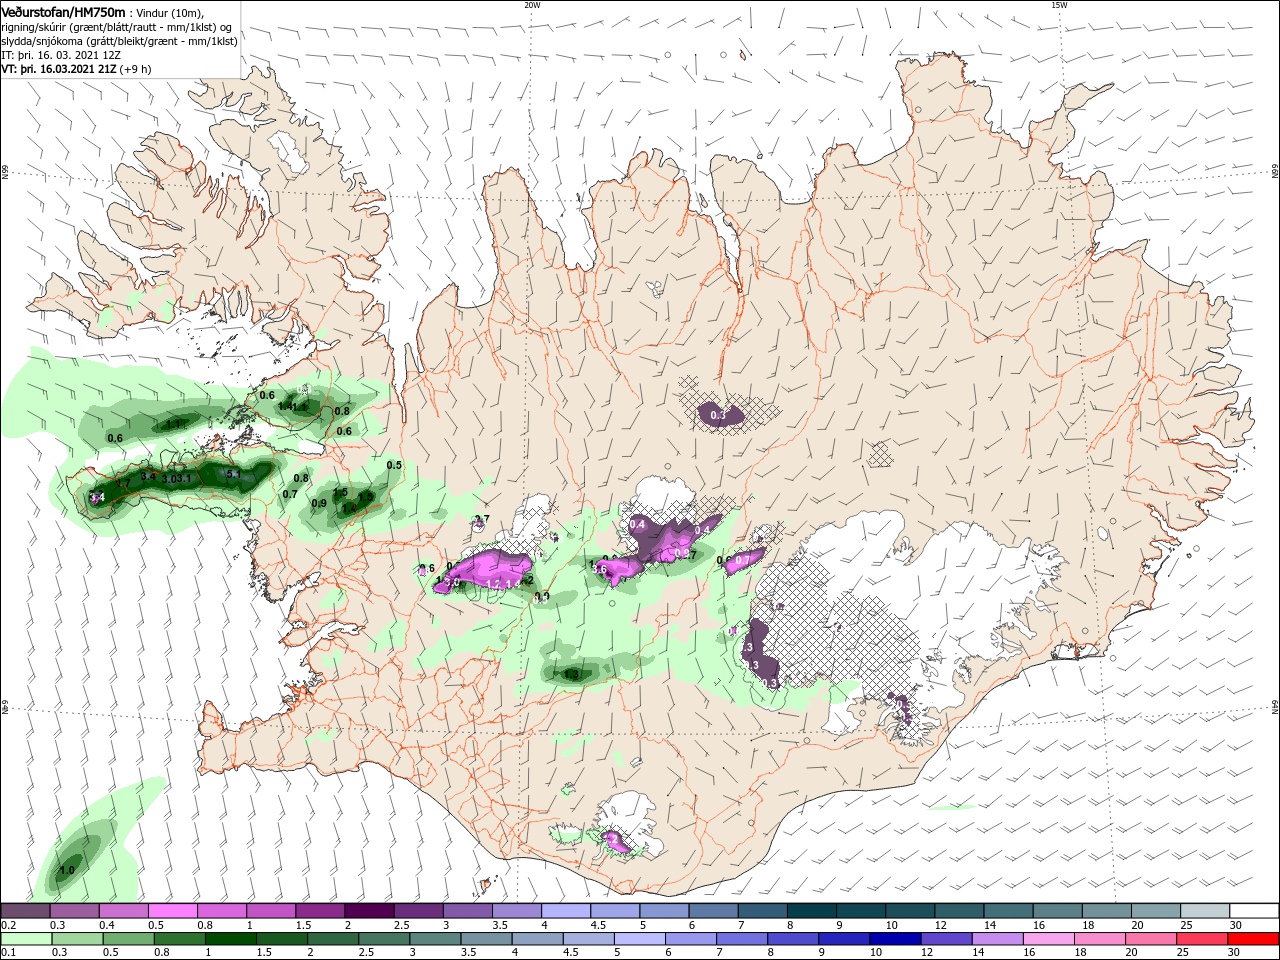Select the initial time line IT þri. 16. 03. 2021 12Z
1280x960 pixels.
point(61,56)
